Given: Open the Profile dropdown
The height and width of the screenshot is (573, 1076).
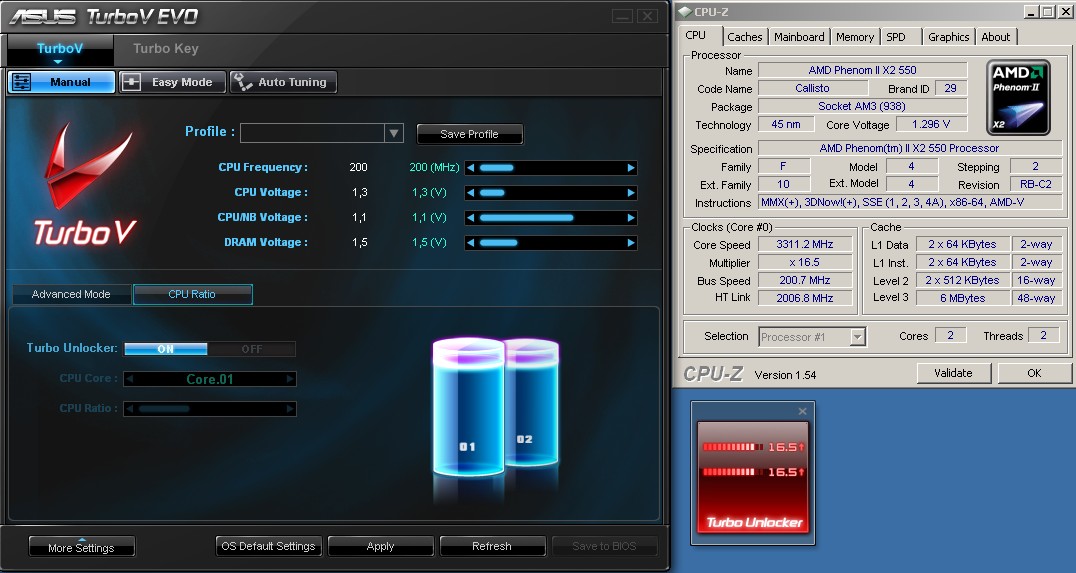Looking at the screenshot, I should pyautogui.click(x=394, y=133).
